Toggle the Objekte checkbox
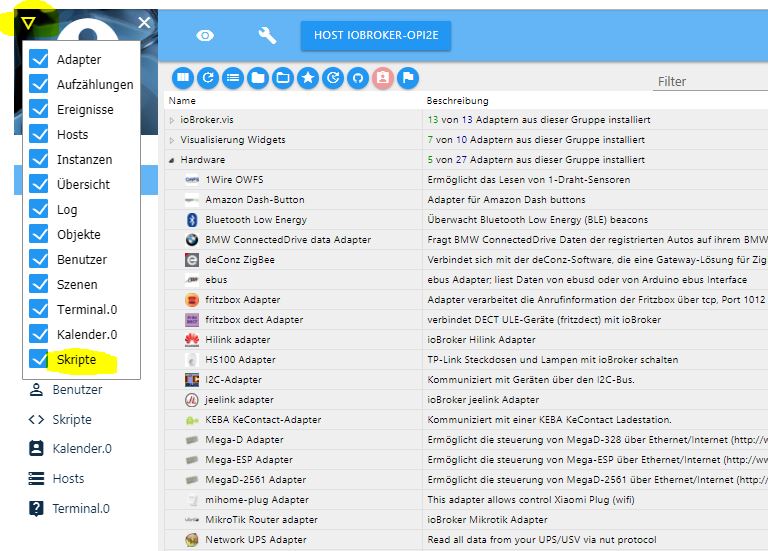 click(39, 234)
